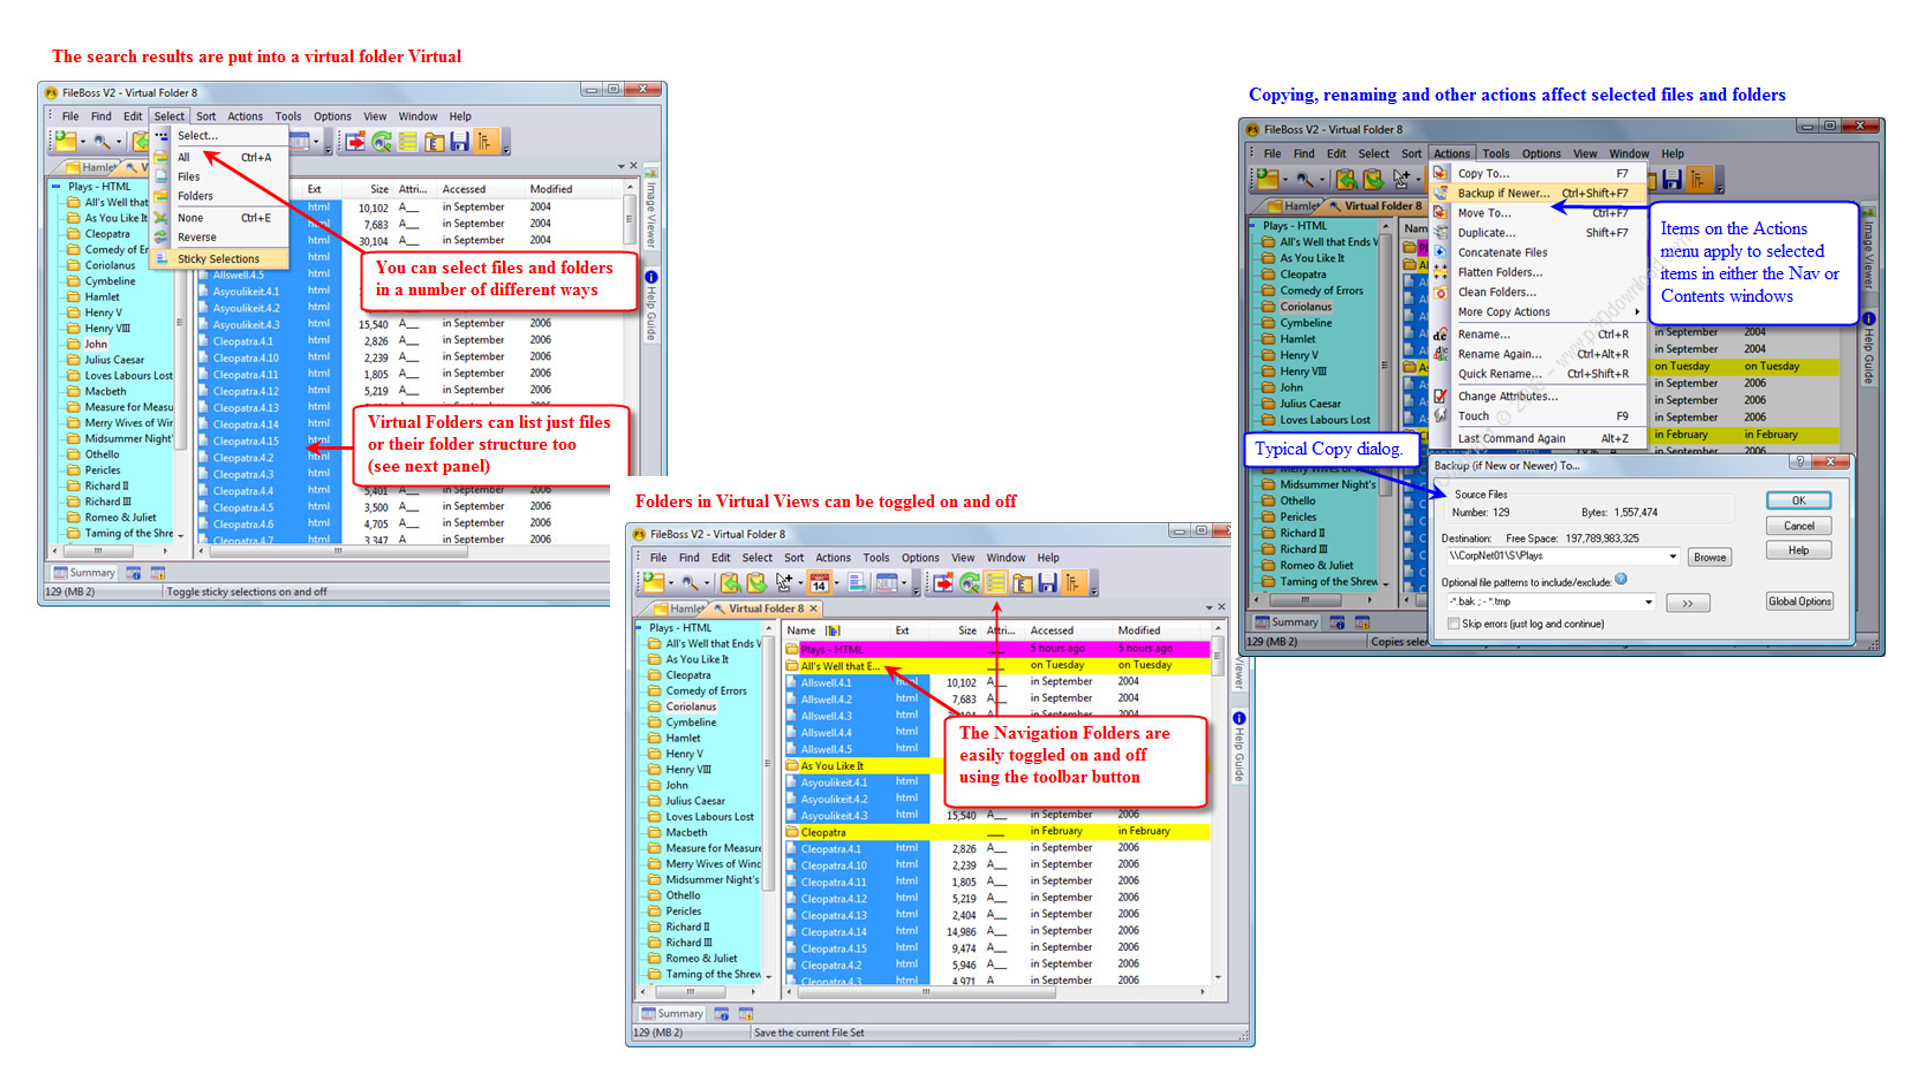
Task: Click the red arrow export toolbar icon
Action: (x=943, y=583)
